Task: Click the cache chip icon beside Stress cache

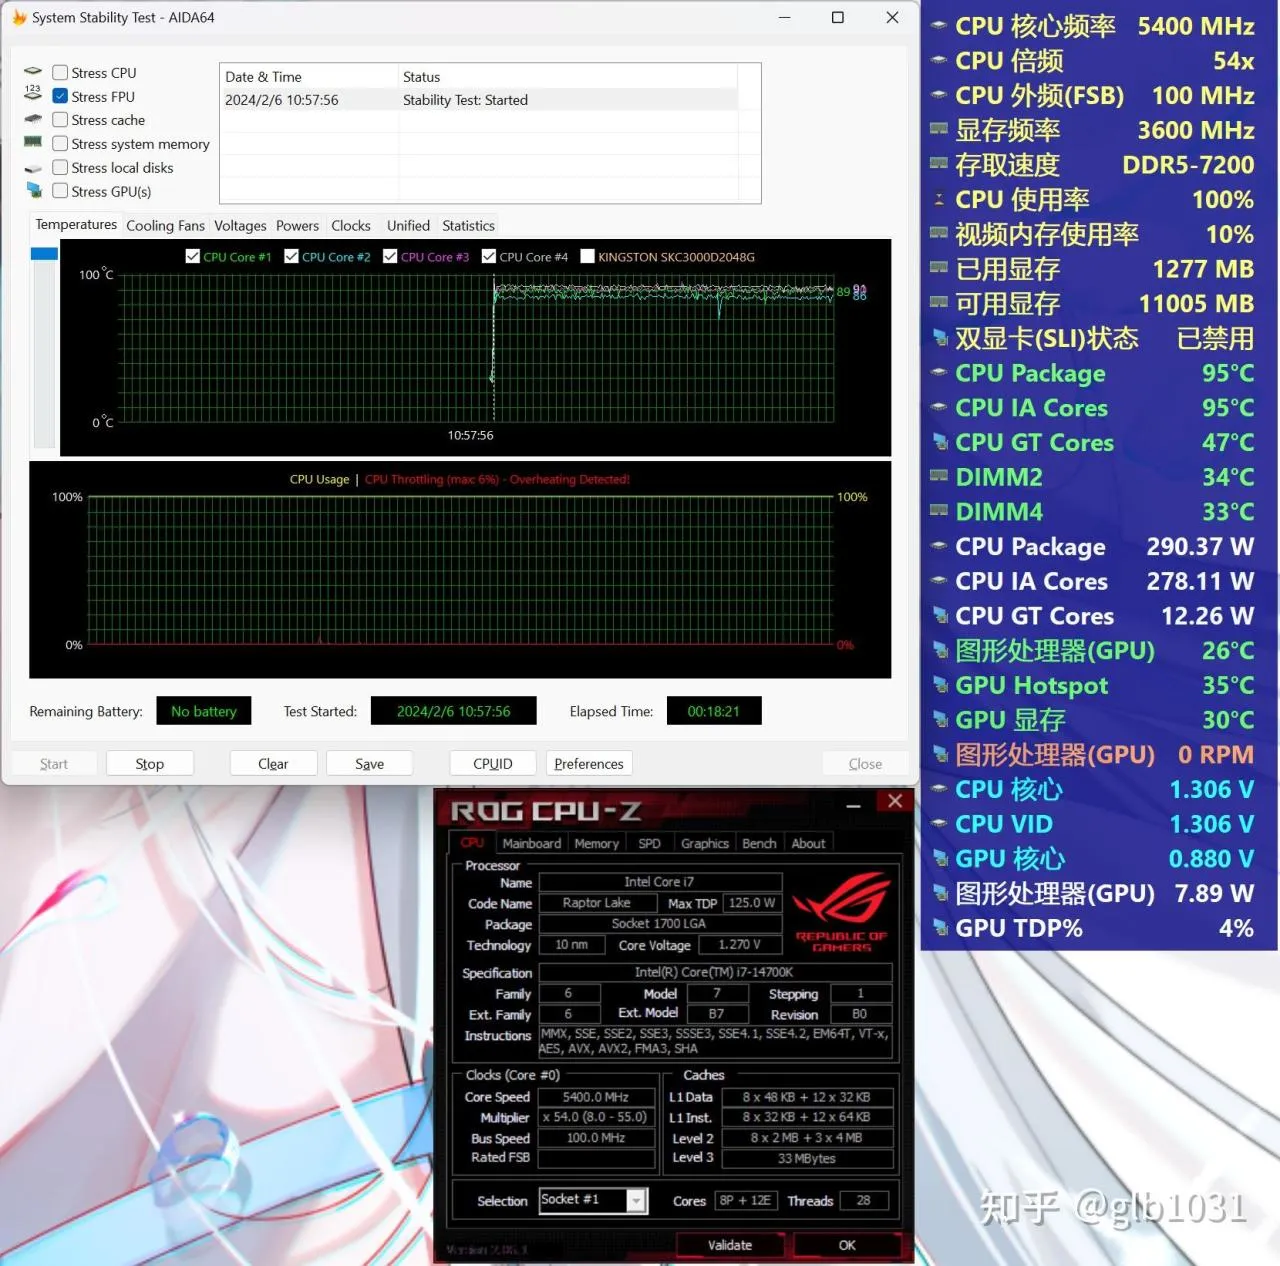Action: (x=33, y=119)
